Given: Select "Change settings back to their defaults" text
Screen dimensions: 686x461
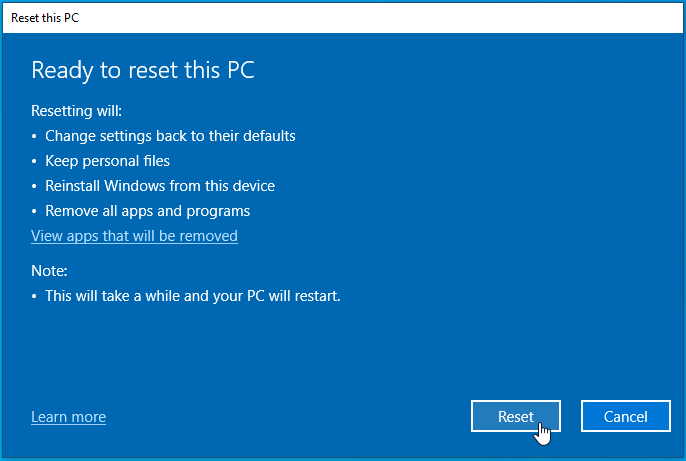Looking at the screenshot, I should tap(170, 136).
